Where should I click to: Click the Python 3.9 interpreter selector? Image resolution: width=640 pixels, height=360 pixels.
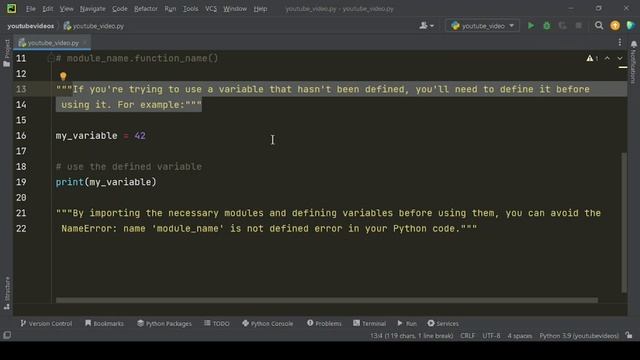point(579,336)
